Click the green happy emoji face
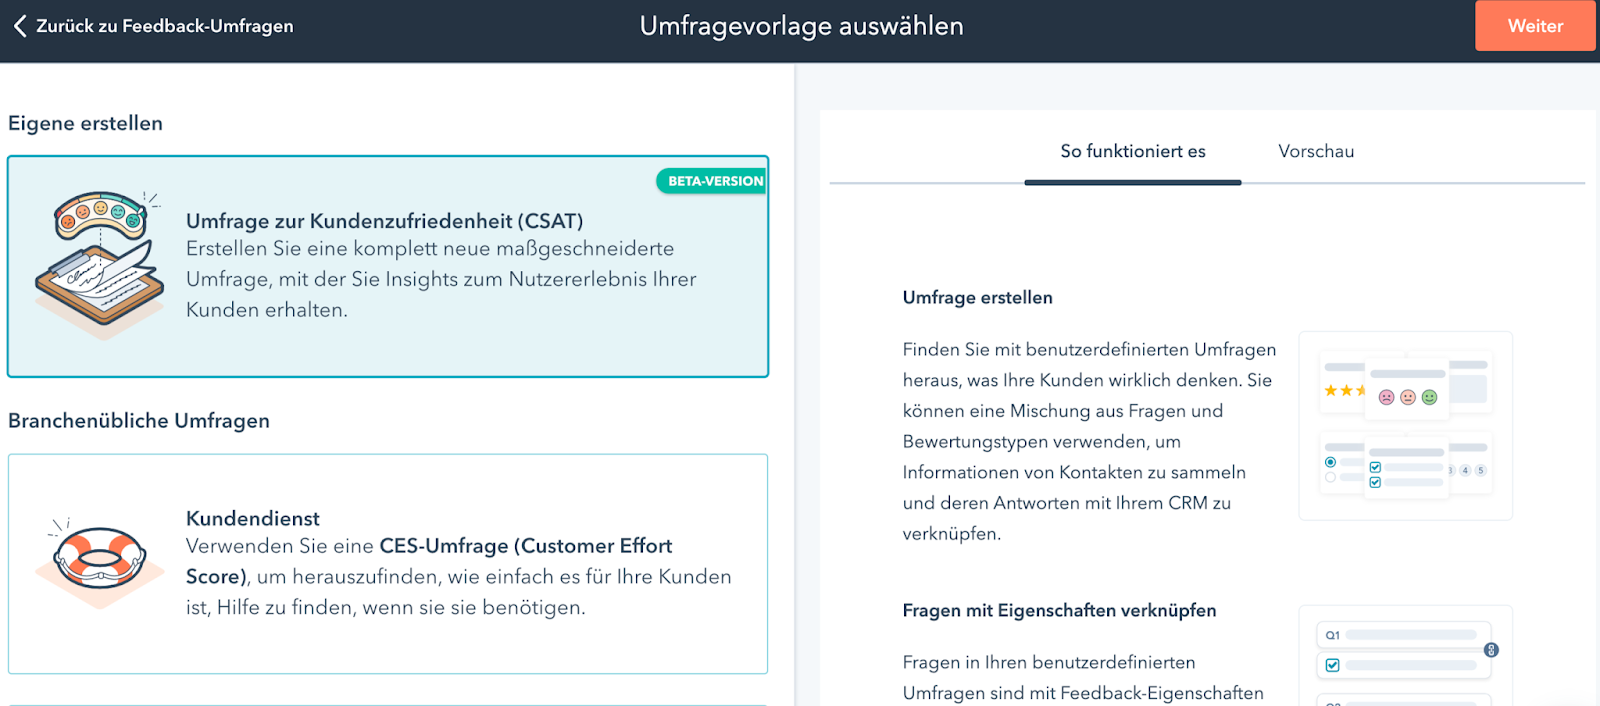Viewport: 1600px width, 706px height. pos(1429,397)
